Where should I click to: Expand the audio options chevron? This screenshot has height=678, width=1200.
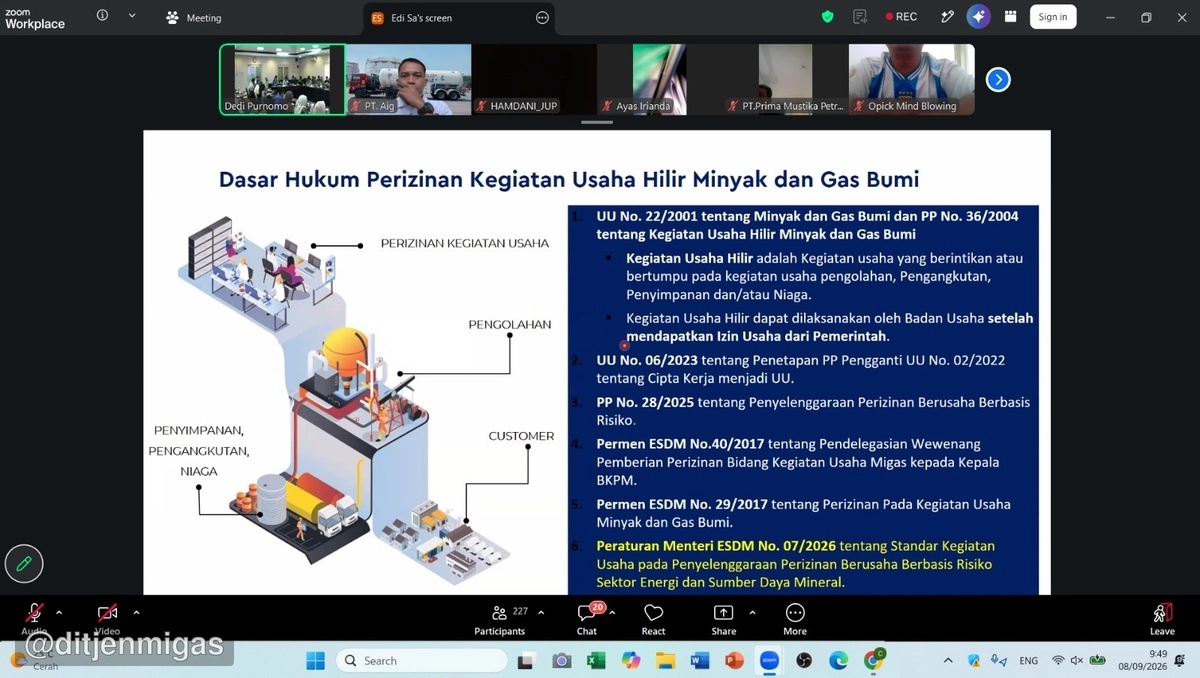[x=59, y=613]
